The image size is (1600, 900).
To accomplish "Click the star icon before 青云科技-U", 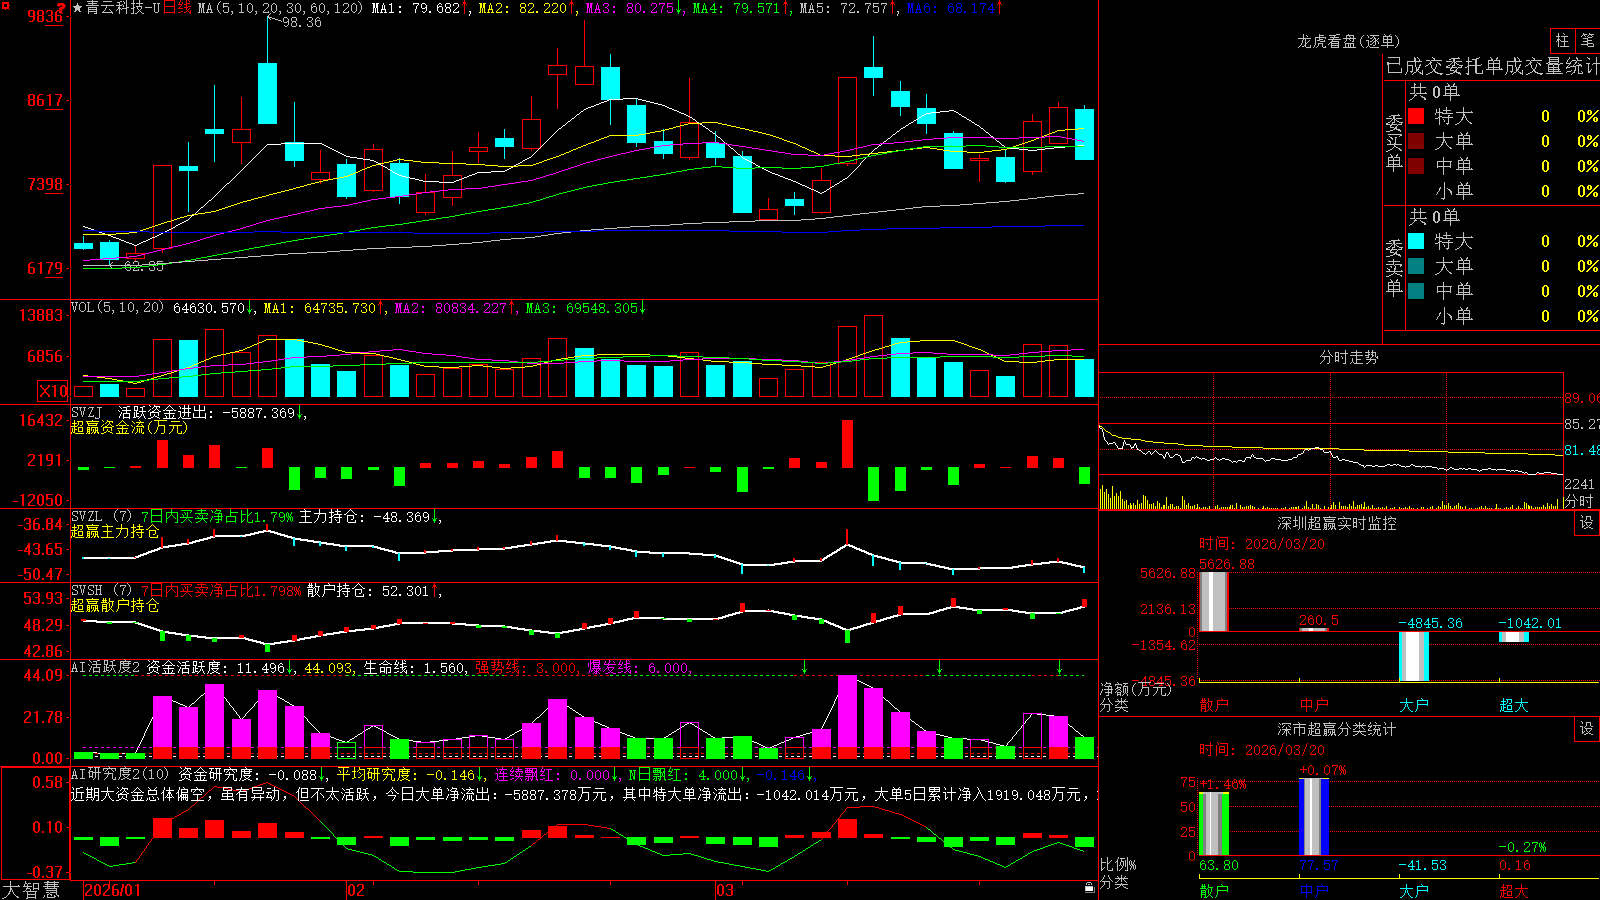I will click(78, 8).
